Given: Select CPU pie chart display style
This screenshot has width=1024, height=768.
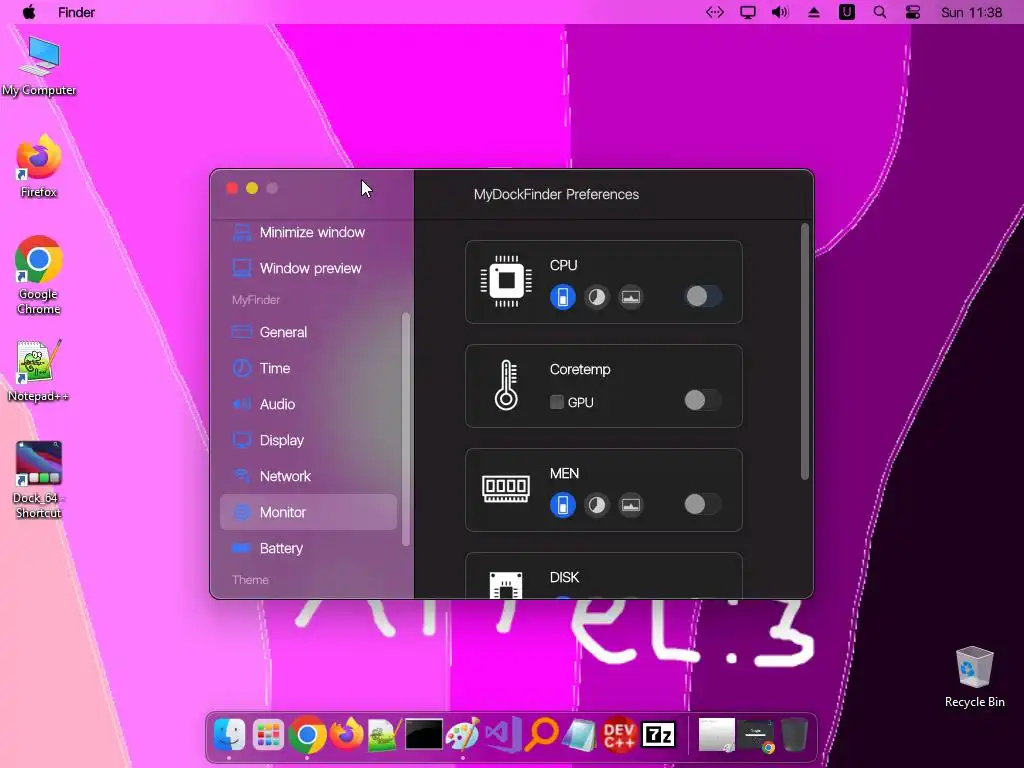Looking at the screenshot, I should pos(596,297).
